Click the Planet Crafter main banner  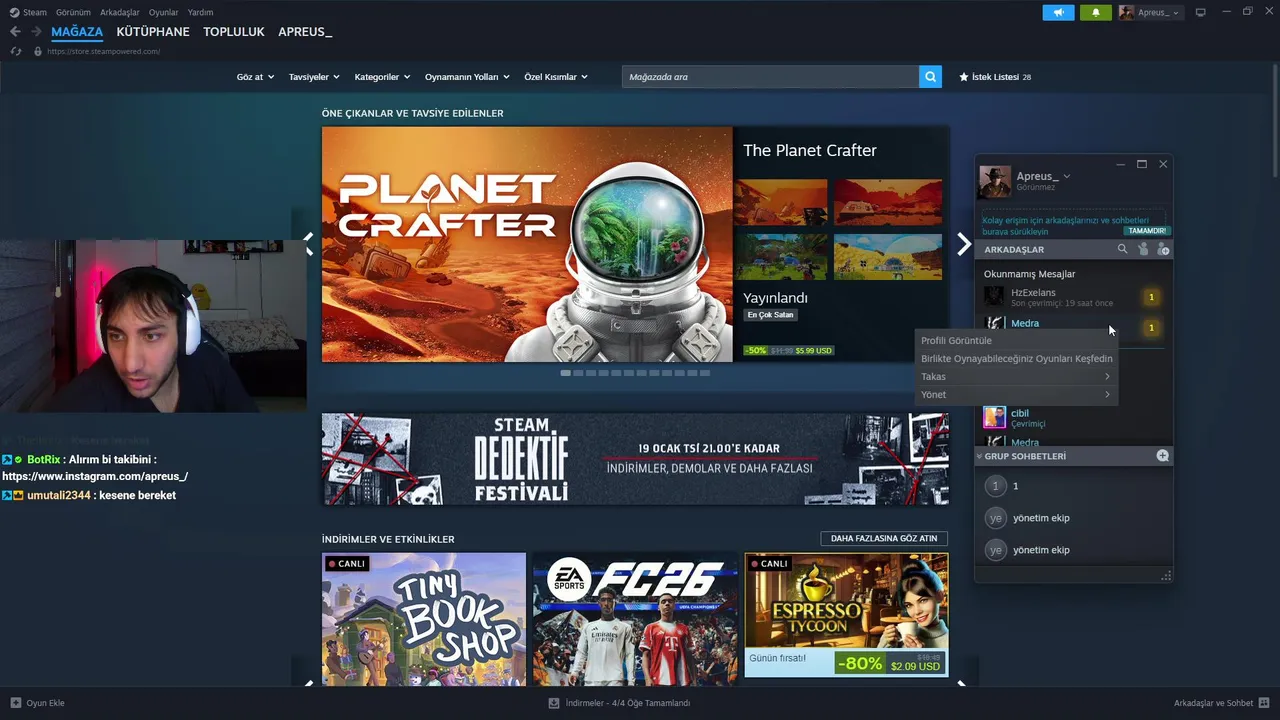tap(527, 244)
